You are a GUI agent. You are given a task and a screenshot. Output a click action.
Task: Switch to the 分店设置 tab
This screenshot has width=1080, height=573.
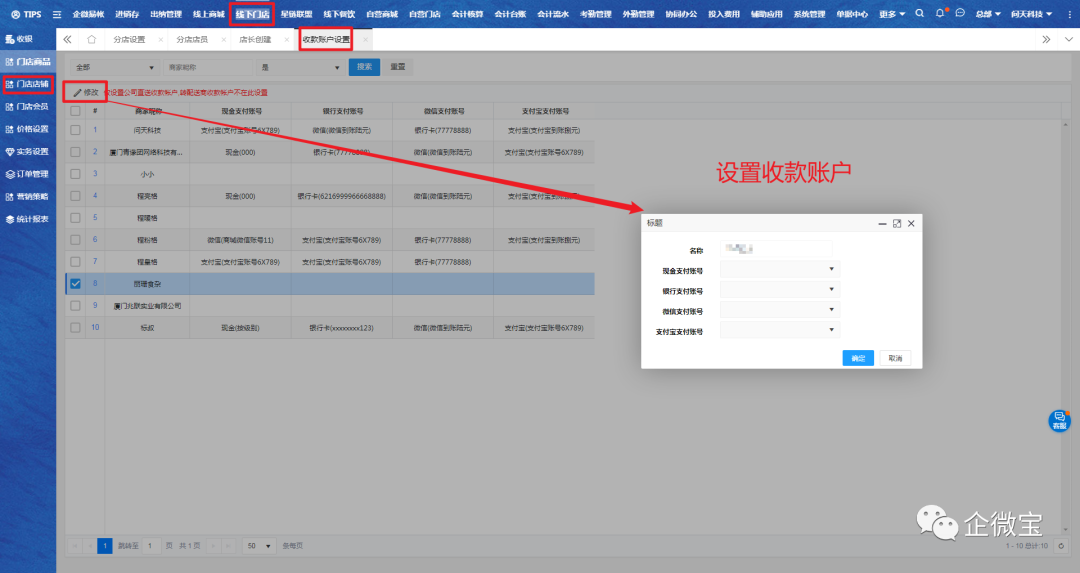click(129, 40)
